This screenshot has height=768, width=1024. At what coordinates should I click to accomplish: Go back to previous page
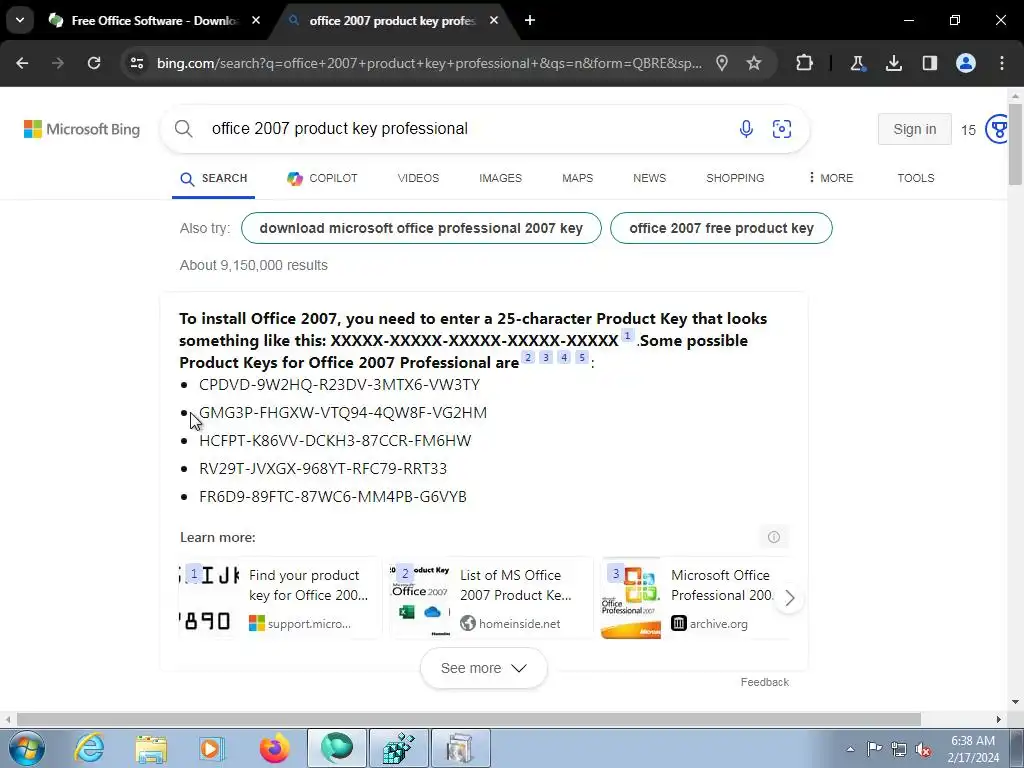pyautogui.click(x=22, y=63)
